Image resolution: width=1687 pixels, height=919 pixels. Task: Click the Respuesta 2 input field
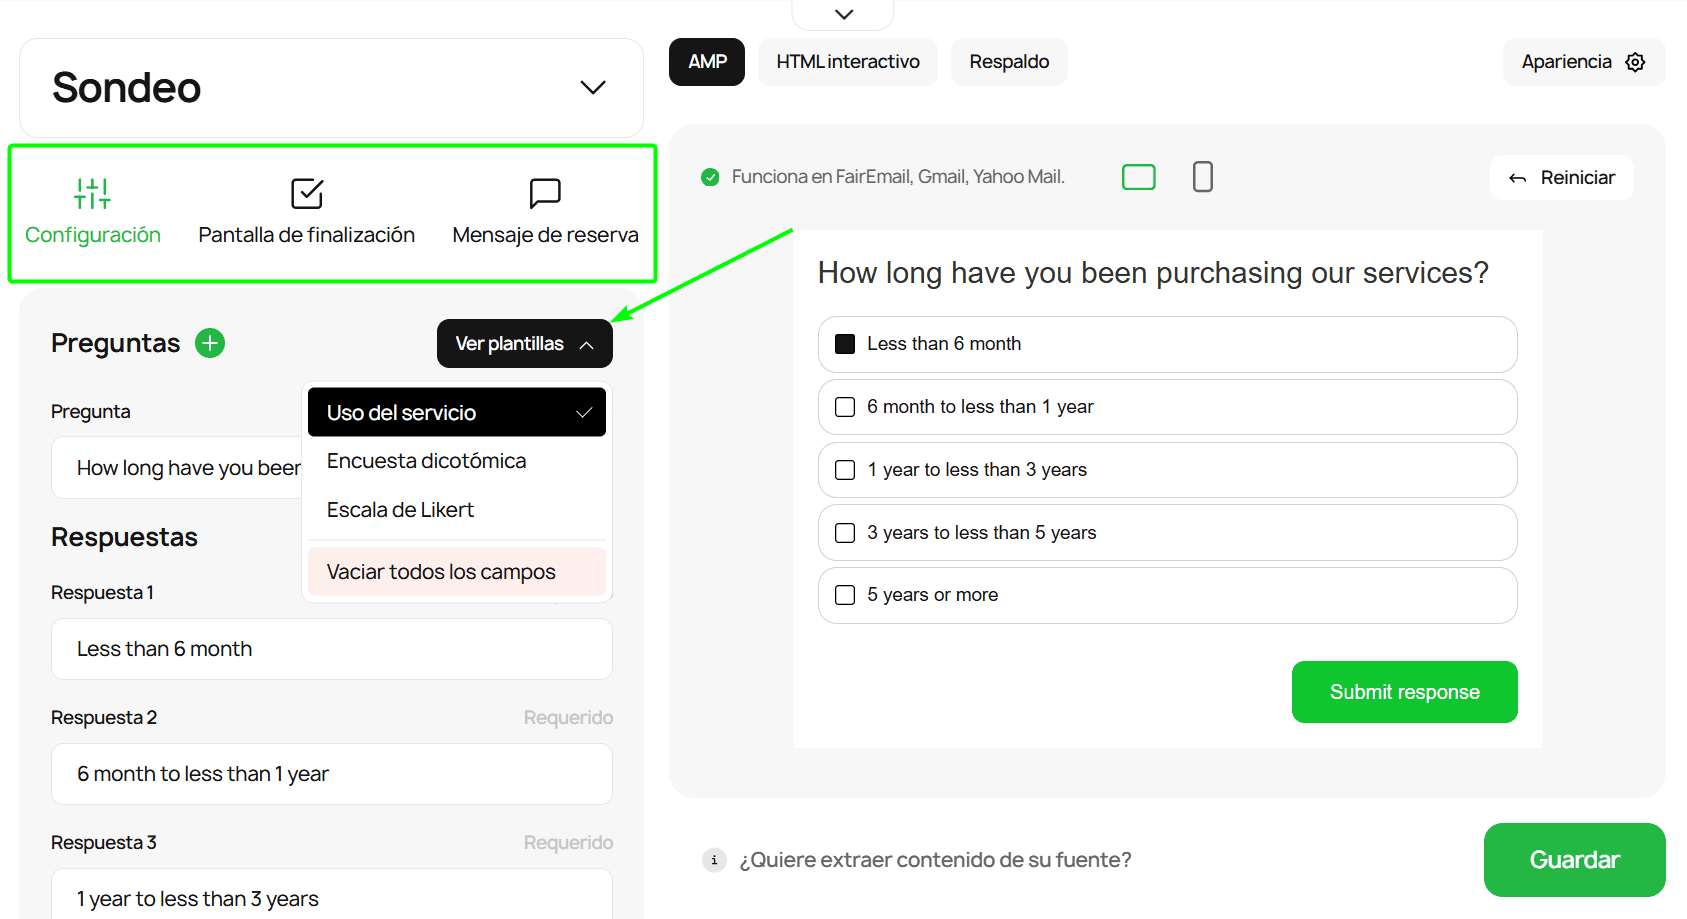[332, 774]
